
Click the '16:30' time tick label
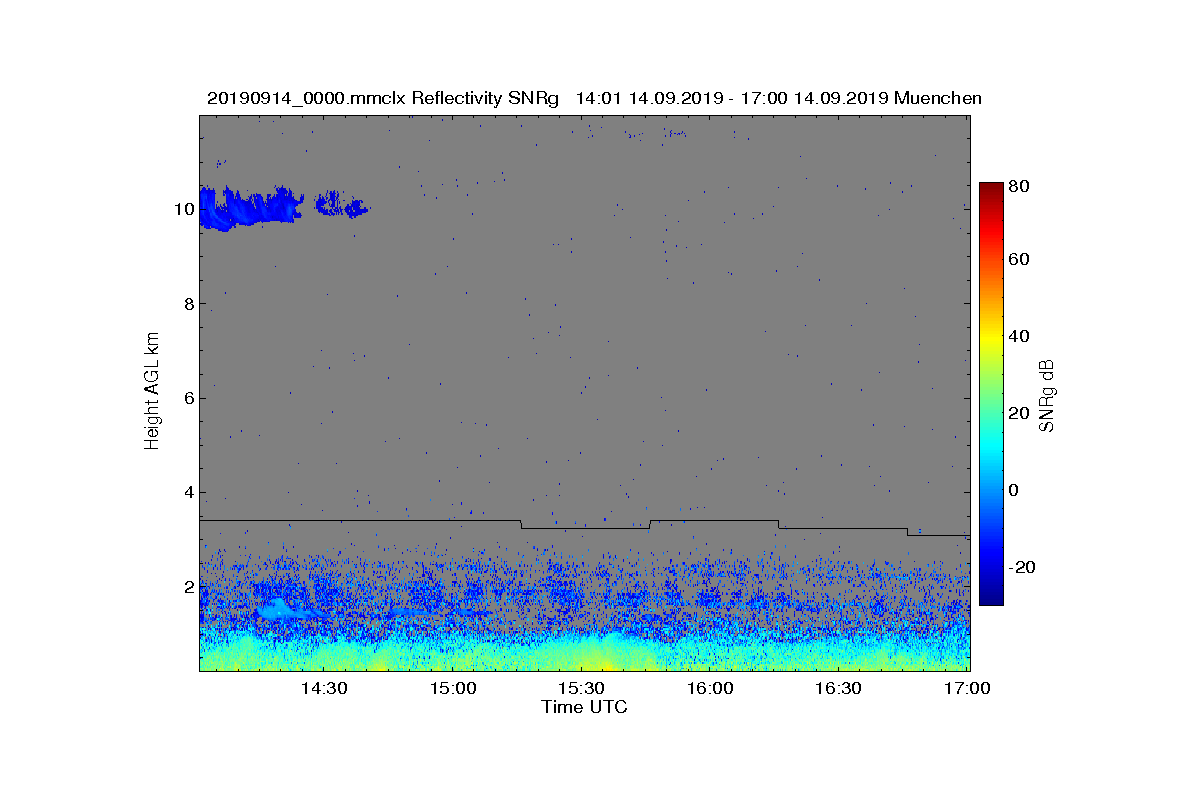(x=838, y=688)
